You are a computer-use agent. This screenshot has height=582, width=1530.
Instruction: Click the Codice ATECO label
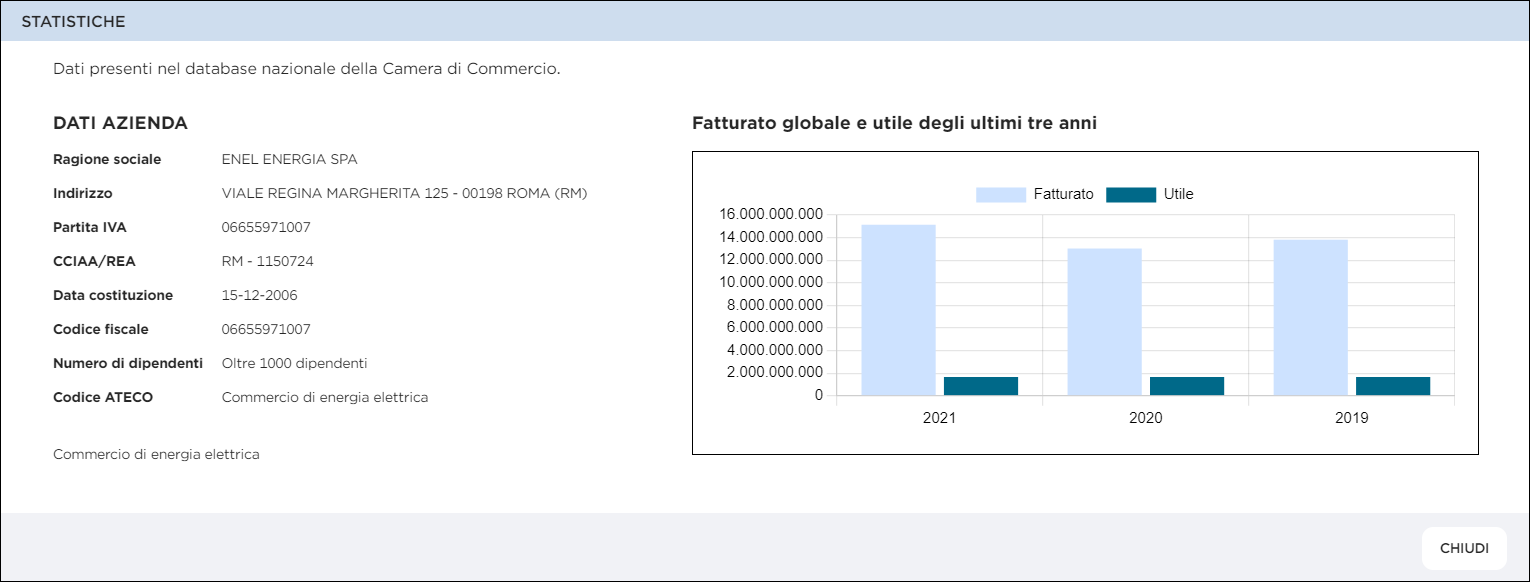[103, 397]
